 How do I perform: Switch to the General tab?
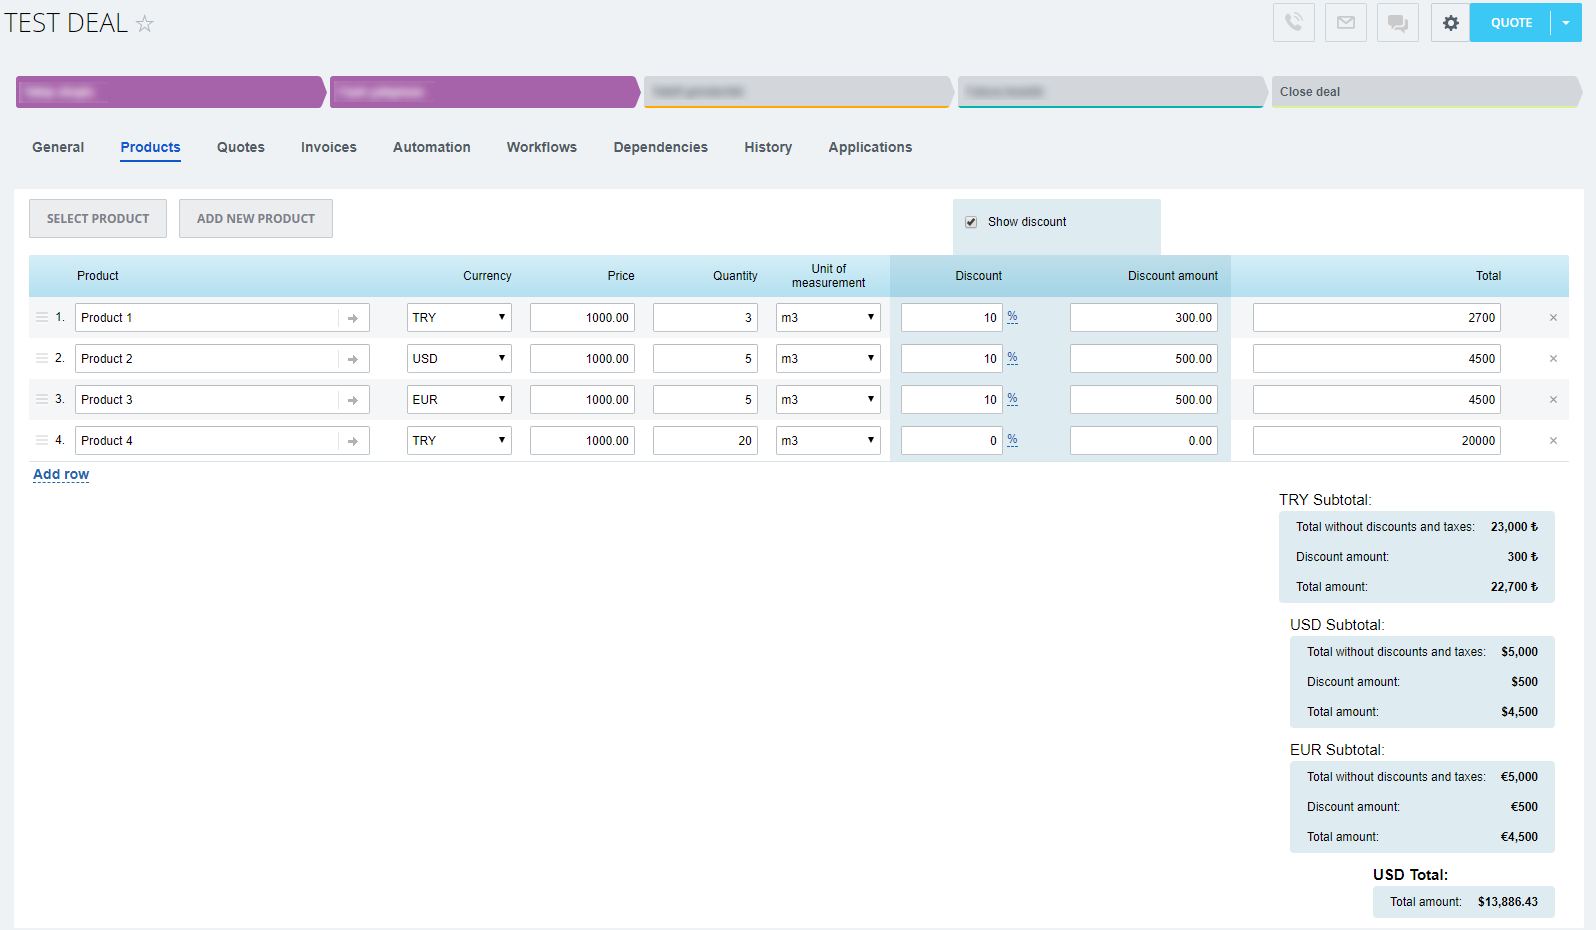click(58, 147)
